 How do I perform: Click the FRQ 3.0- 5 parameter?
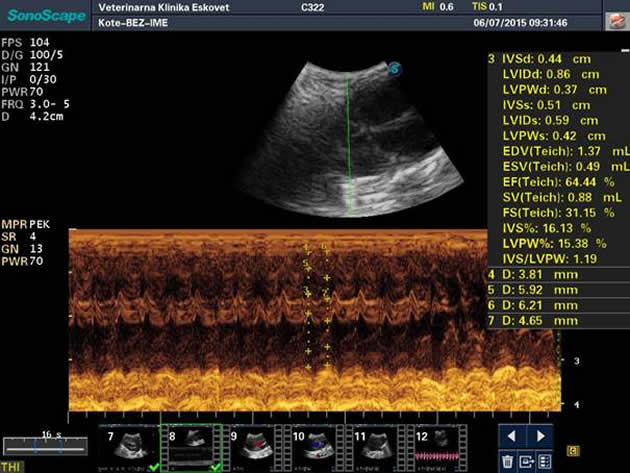35,104
